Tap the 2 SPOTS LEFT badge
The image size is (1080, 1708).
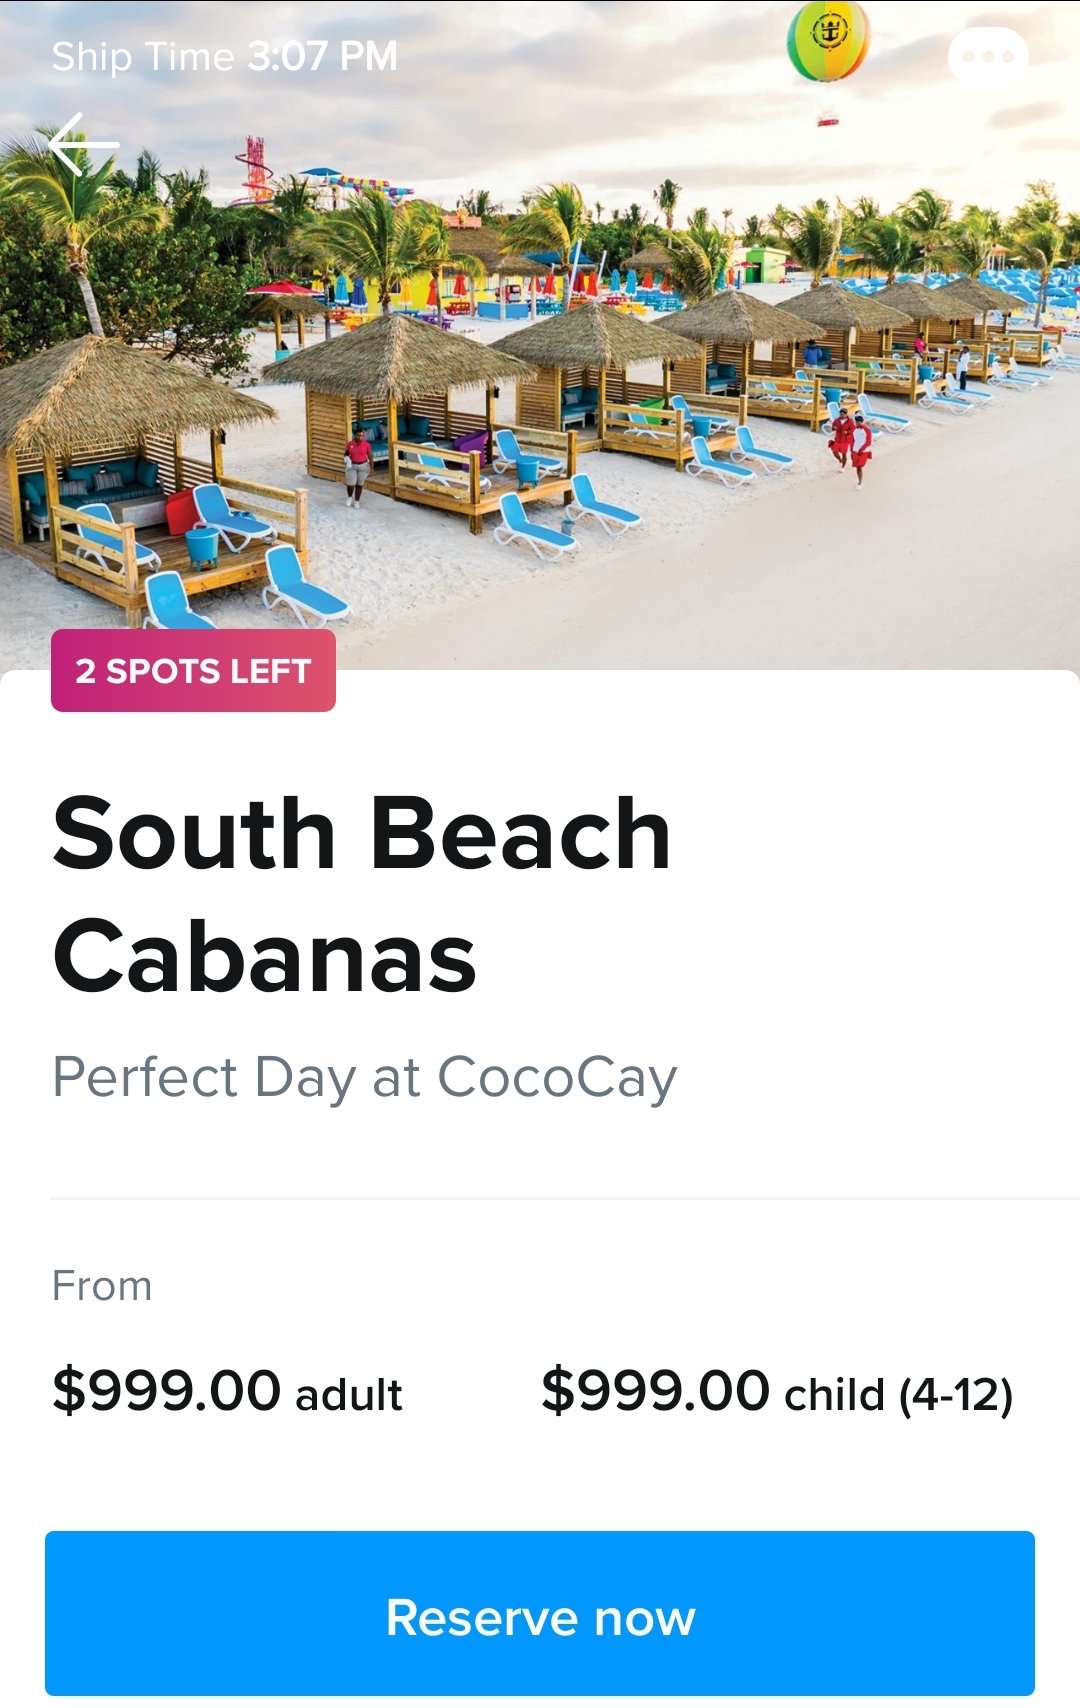click(x=193, y=671)
